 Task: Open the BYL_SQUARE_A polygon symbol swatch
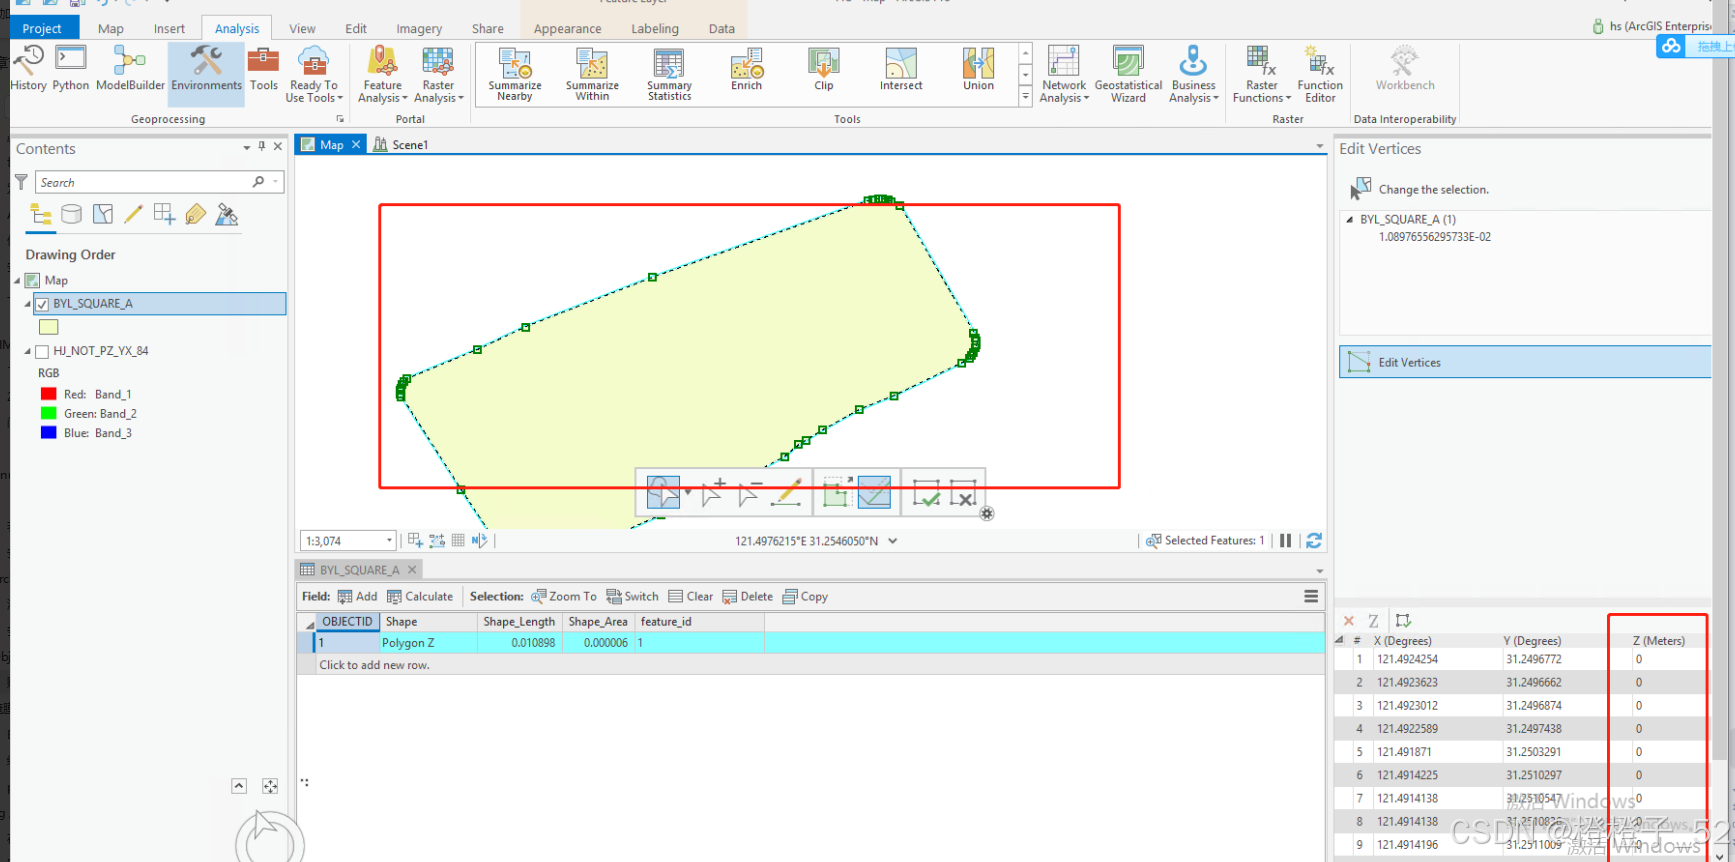(x=48, y=327)
